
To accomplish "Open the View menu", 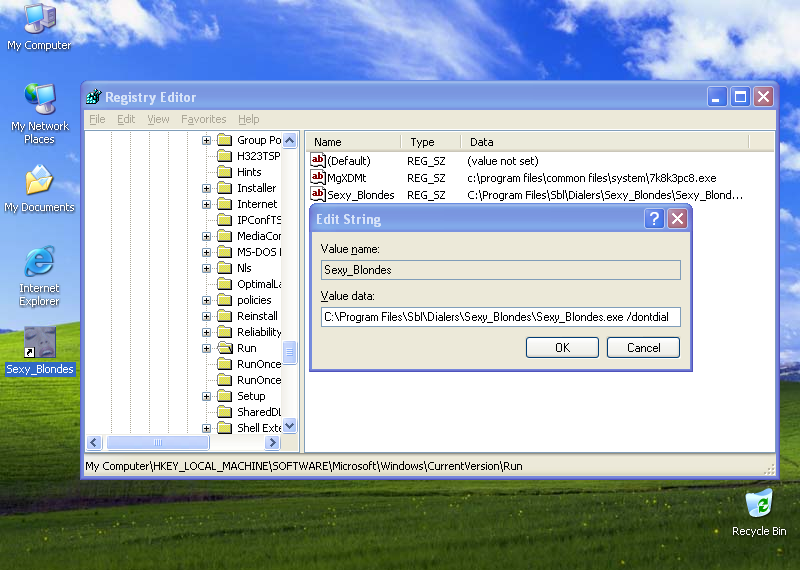I will pos(158,119).
